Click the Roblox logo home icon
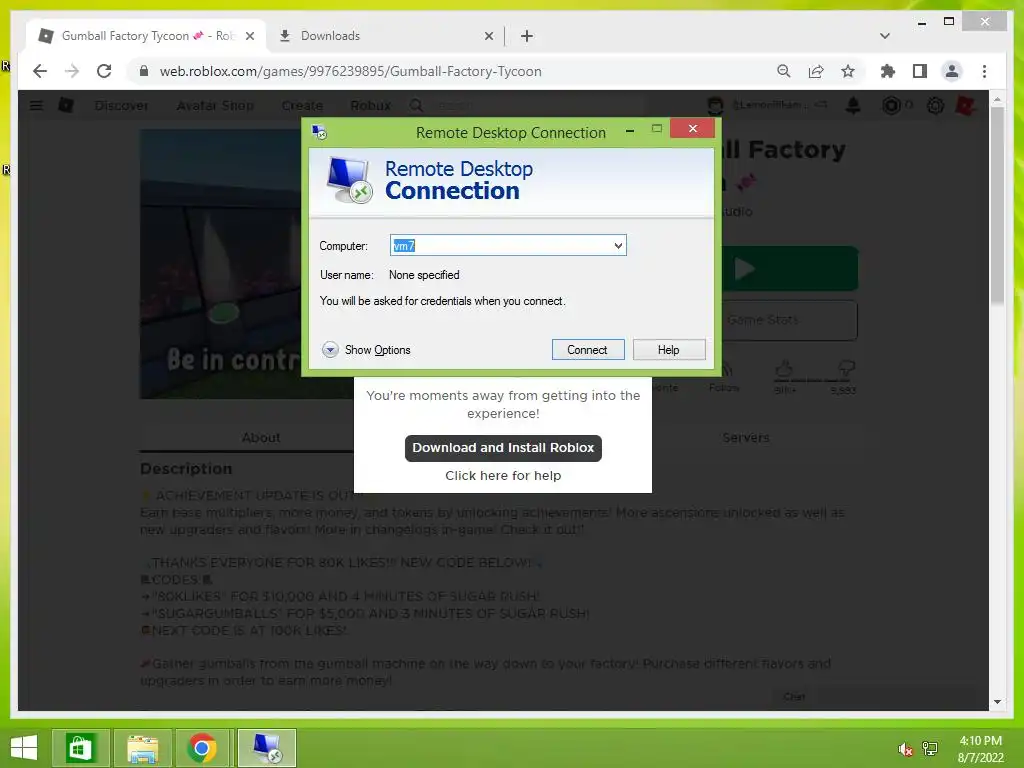This screenshot has height=768, width=1024. click(x=66, y=105)
